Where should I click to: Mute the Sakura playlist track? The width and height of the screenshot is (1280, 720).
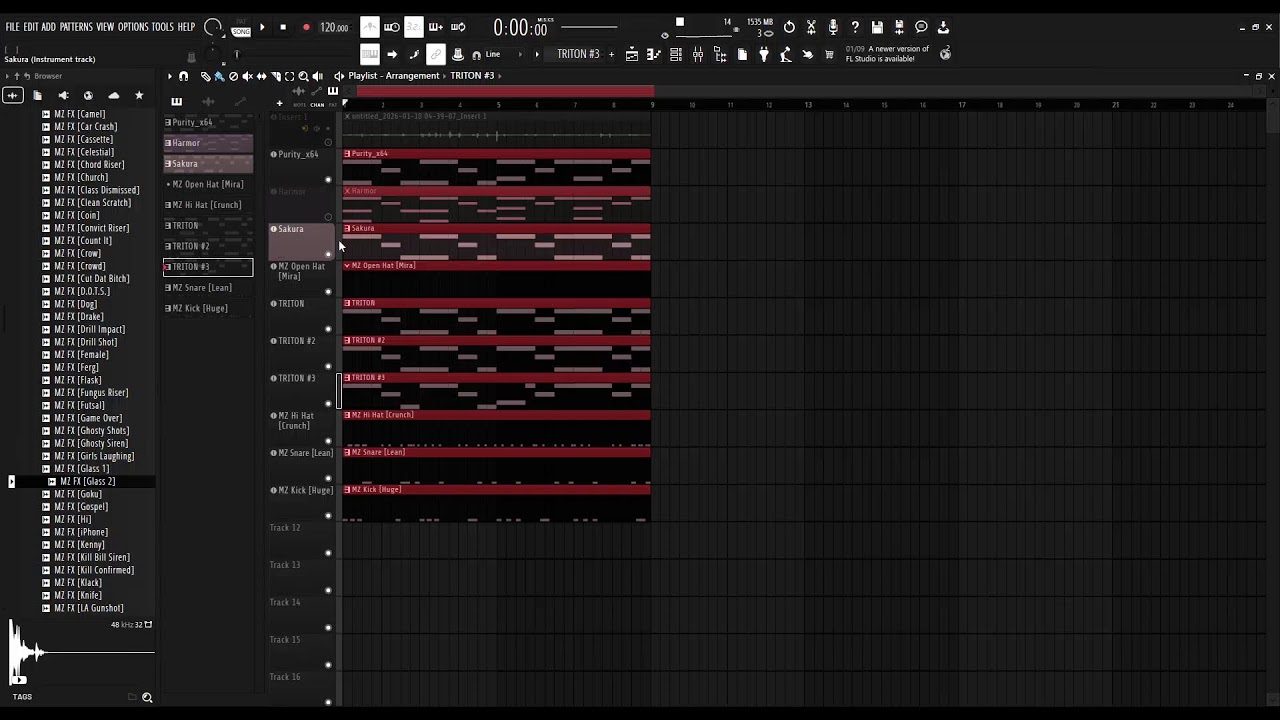[328, 254]
